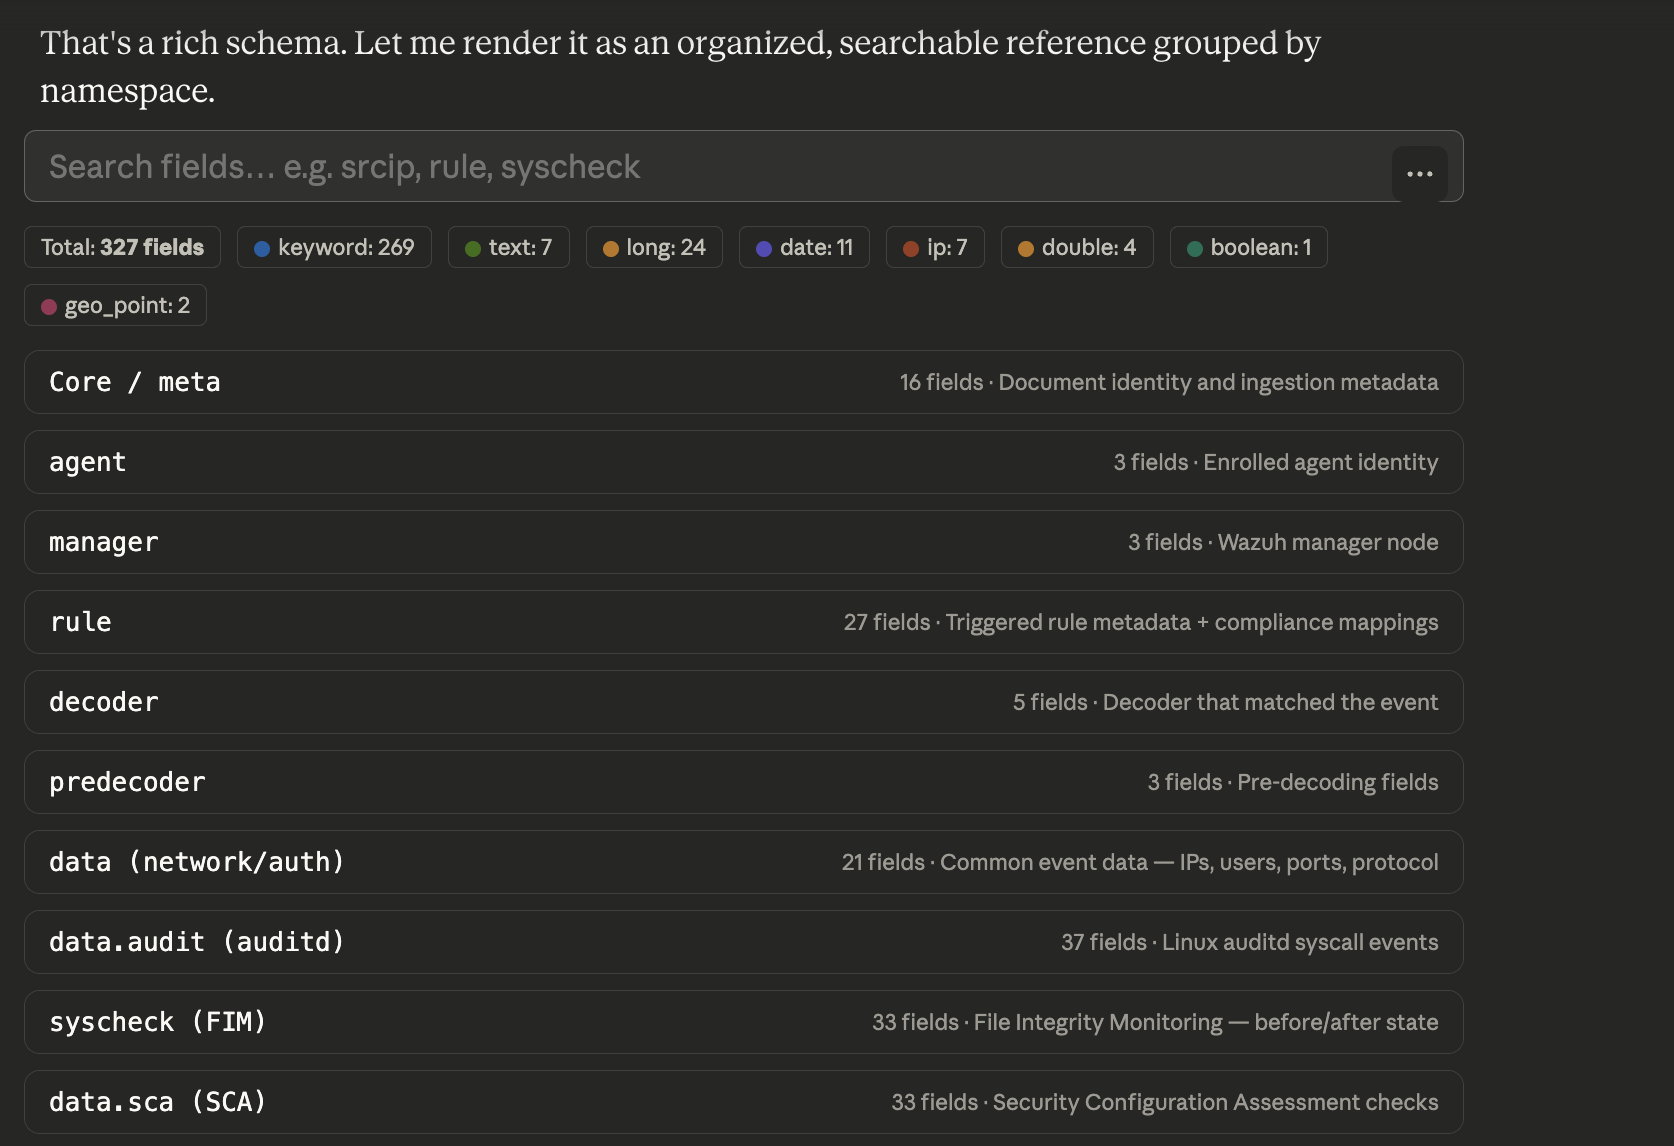
Task: Open the predecoder fields section
Action: (743, 781)
